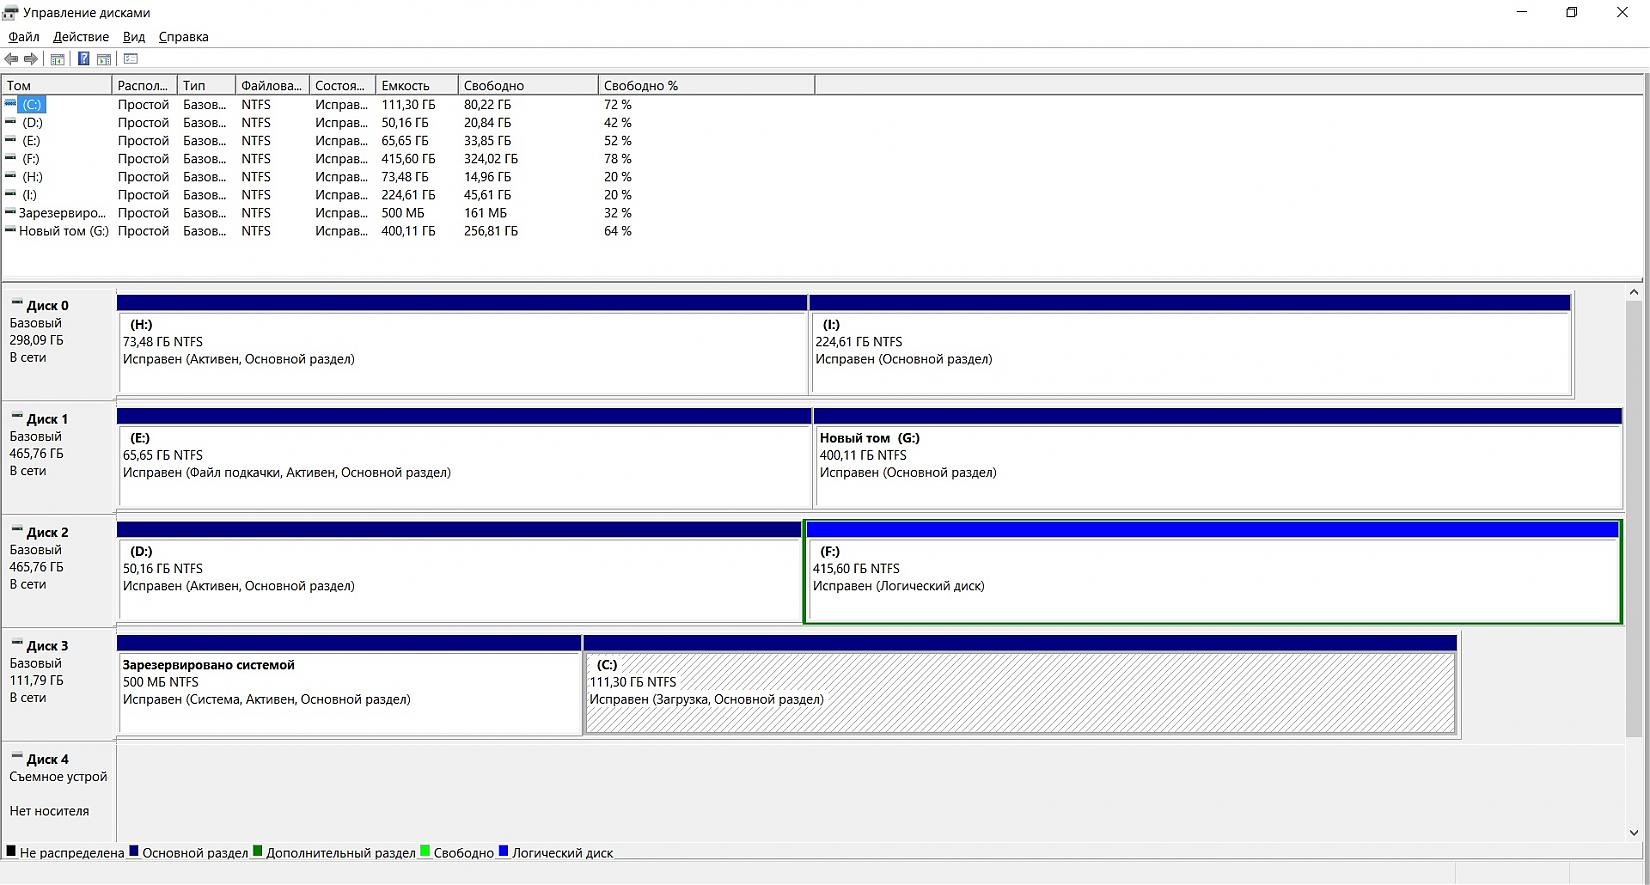Image resolution: width=1650 pixels, height=885 pixels.
Task: Click the 78 % free percentage cell
Action: [618, 158]
